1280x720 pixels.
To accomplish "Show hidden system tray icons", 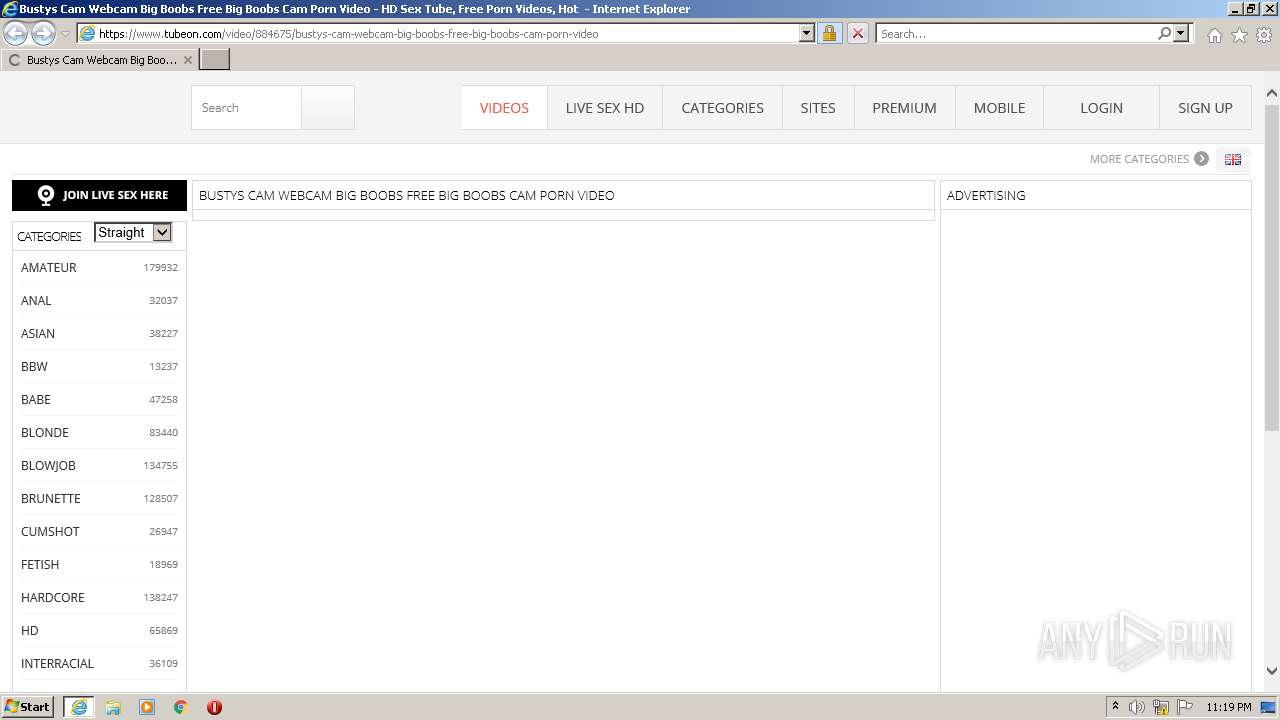I will pyautogui.click(x=1115, y=707).
